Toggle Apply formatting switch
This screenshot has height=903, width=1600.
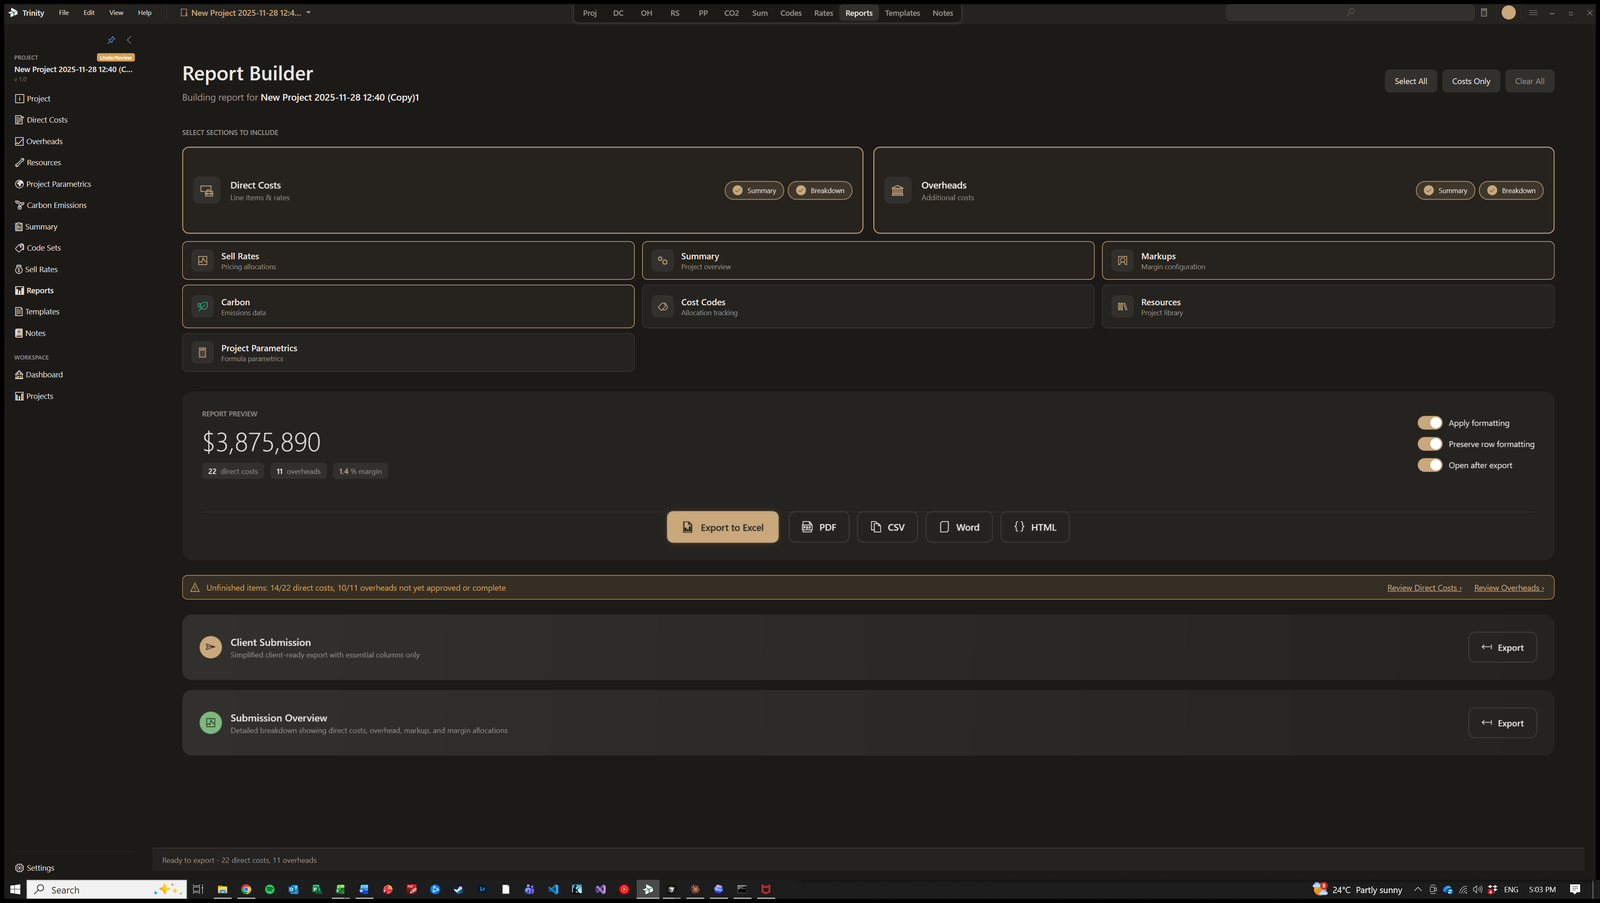tap(1430, 423)
